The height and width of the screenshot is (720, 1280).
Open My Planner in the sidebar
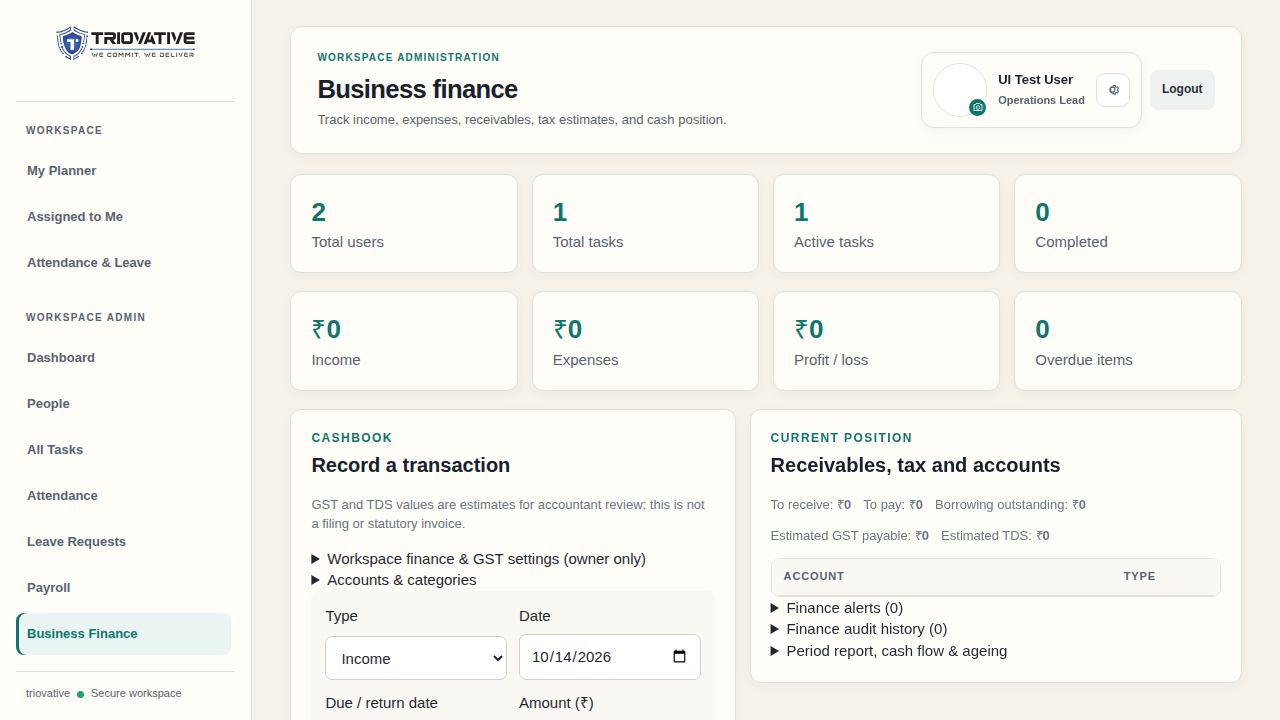point(124,171)
